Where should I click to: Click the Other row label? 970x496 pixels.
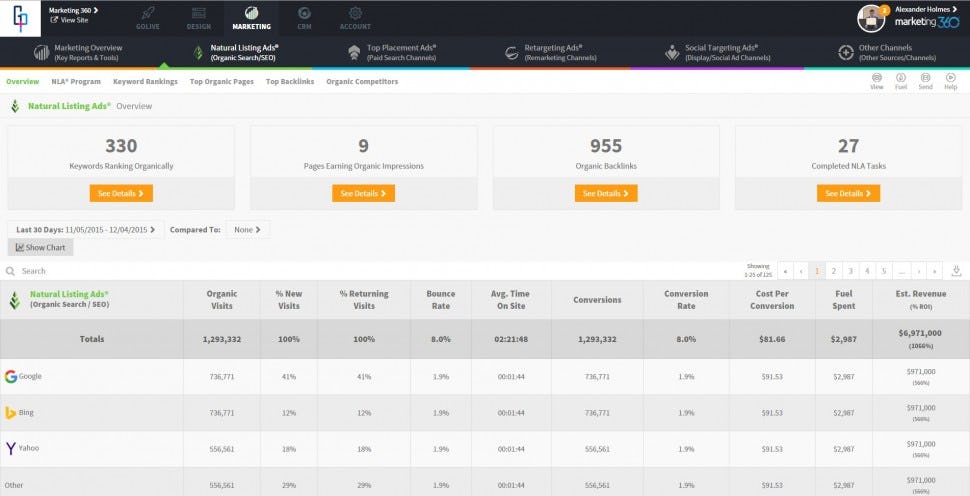tap(14, 485)
